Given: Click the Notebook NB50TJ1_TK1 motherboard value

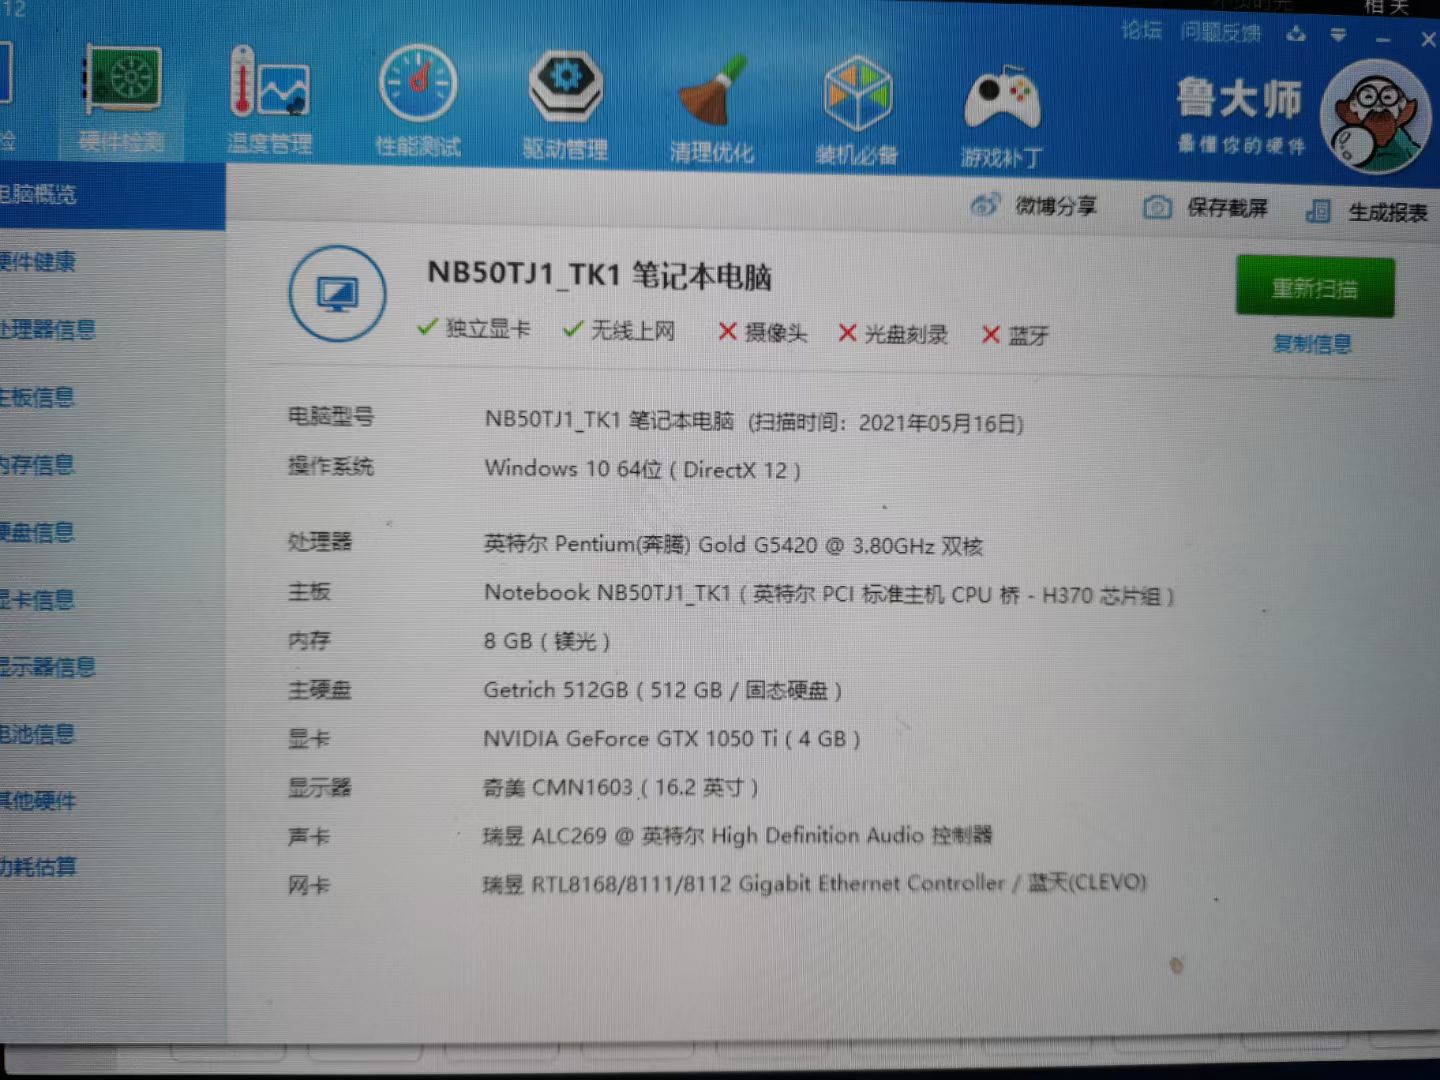Looking at the screenshot, I should pos(829,595).
